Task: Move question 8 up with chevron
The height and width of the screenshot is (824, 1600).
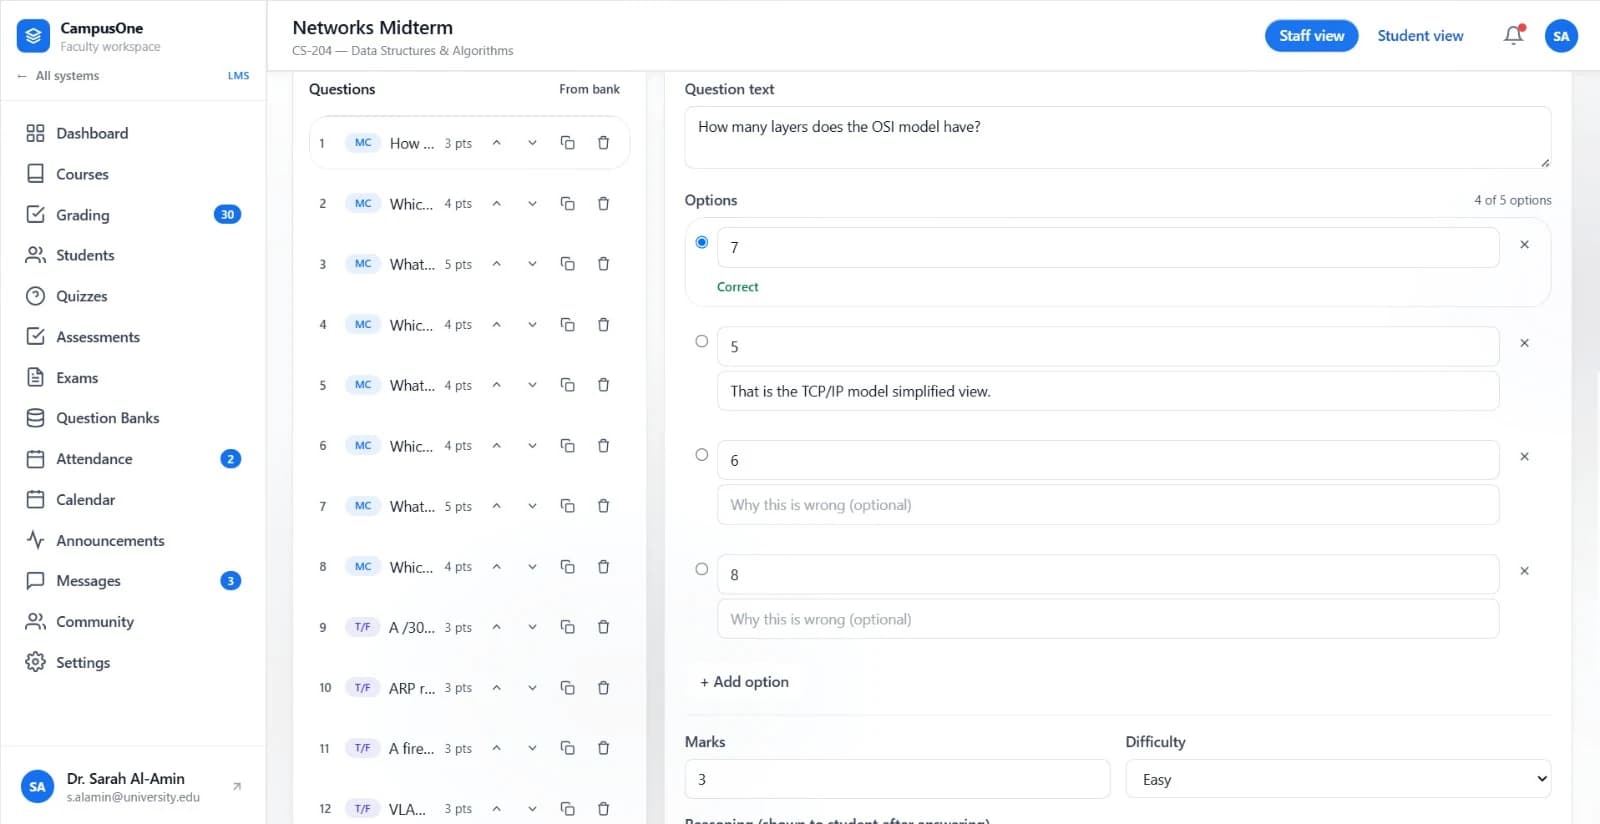Action: pos(496,566)
